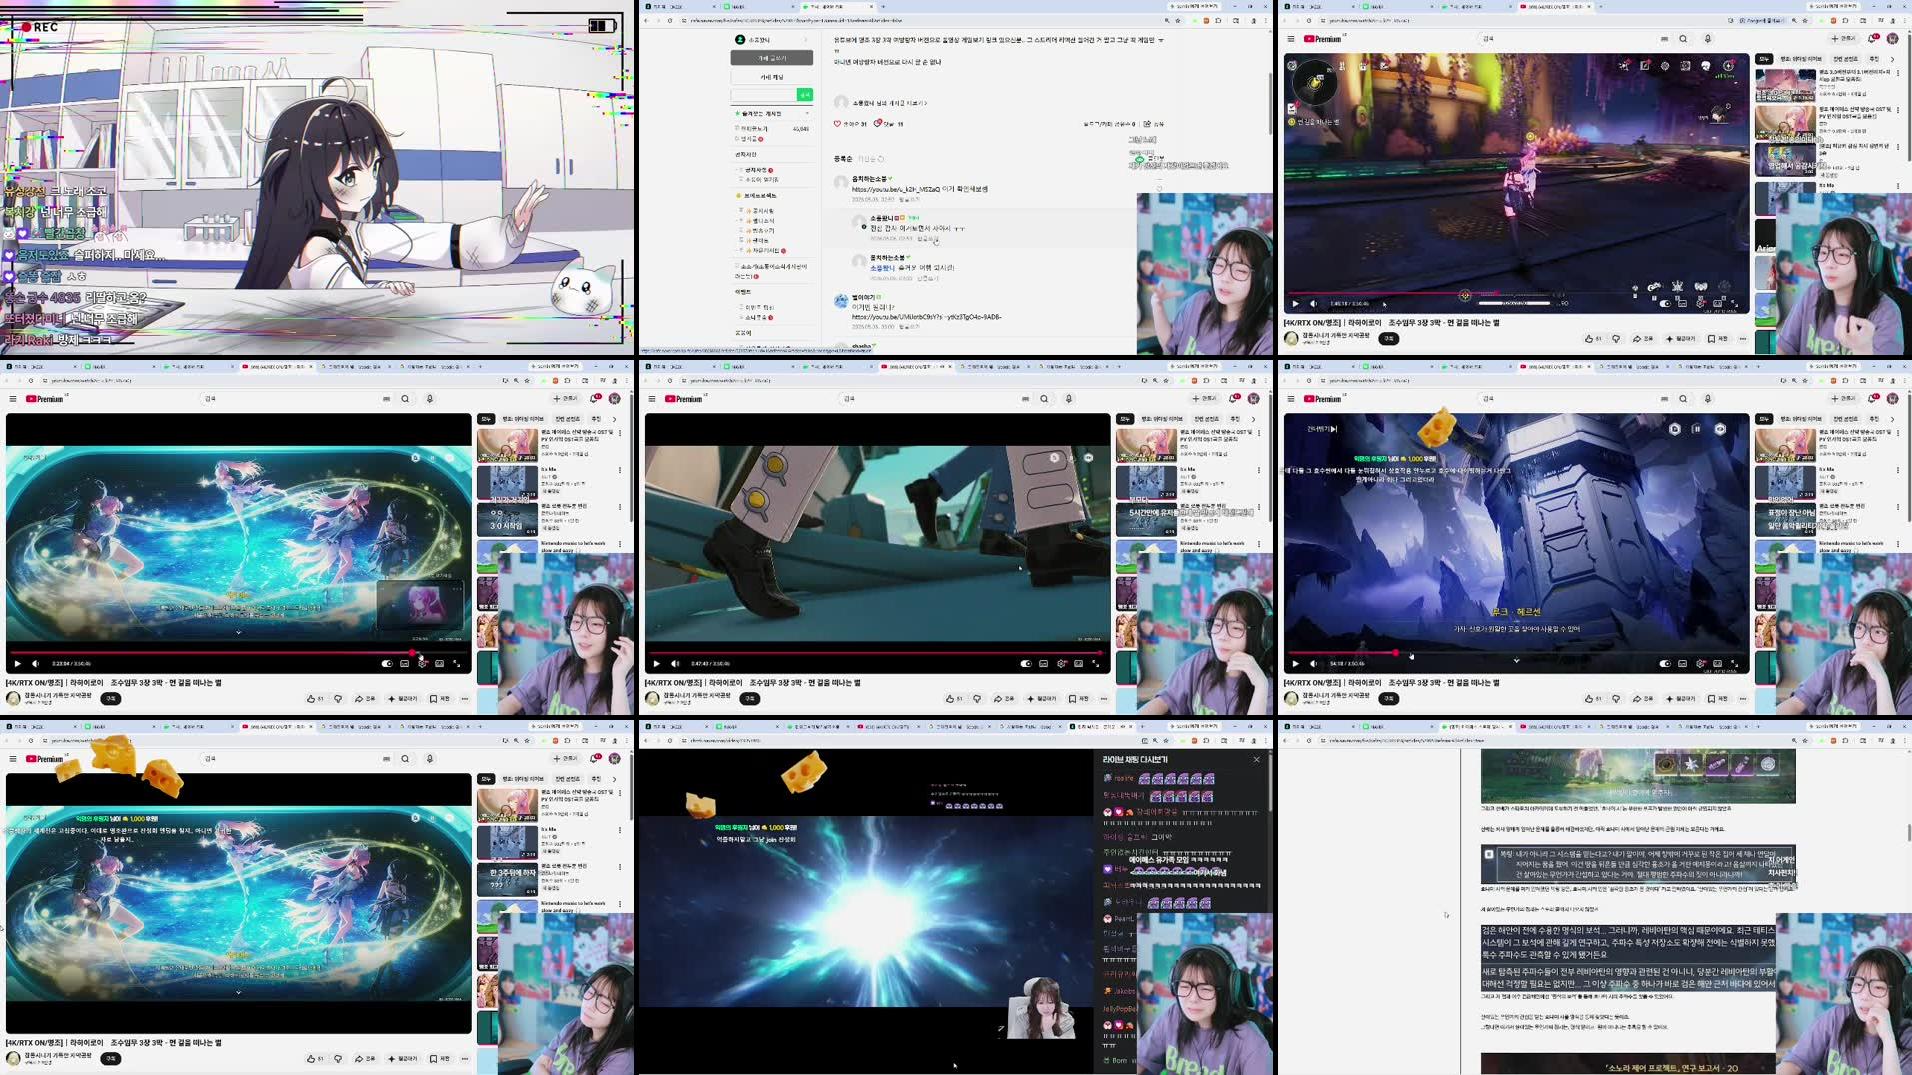
Task: Close live chat replay panel beside lightning video
Action: (x=1257, y=760)
